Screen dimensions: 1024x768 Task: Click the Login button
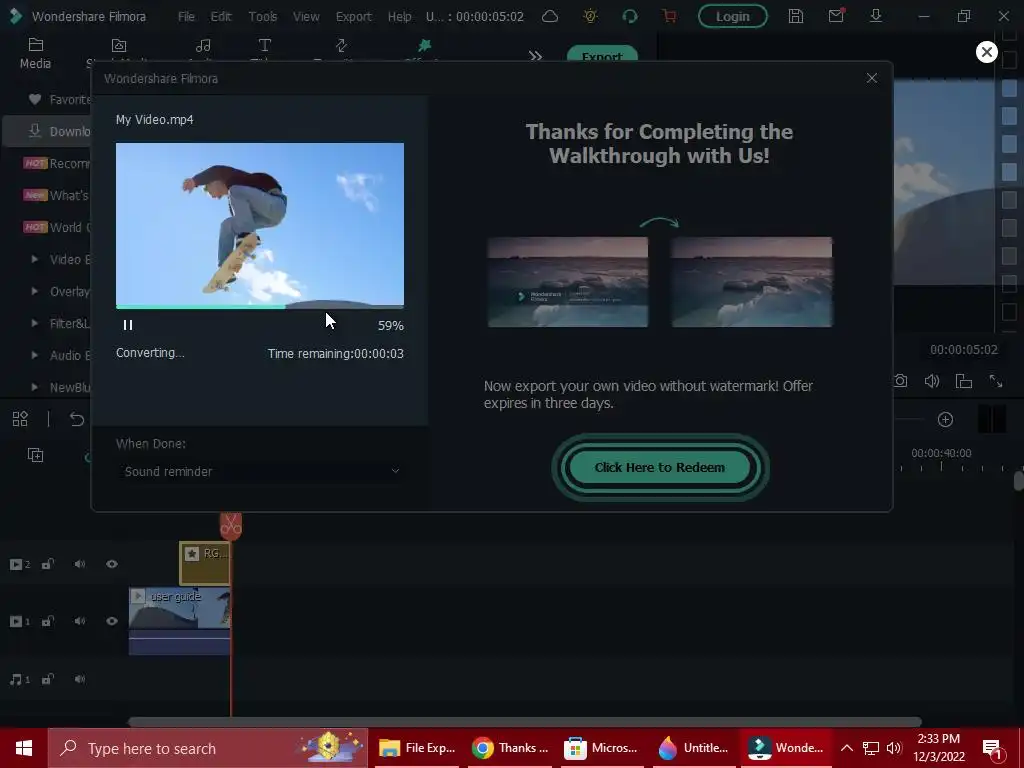click(x=733, y=16)
